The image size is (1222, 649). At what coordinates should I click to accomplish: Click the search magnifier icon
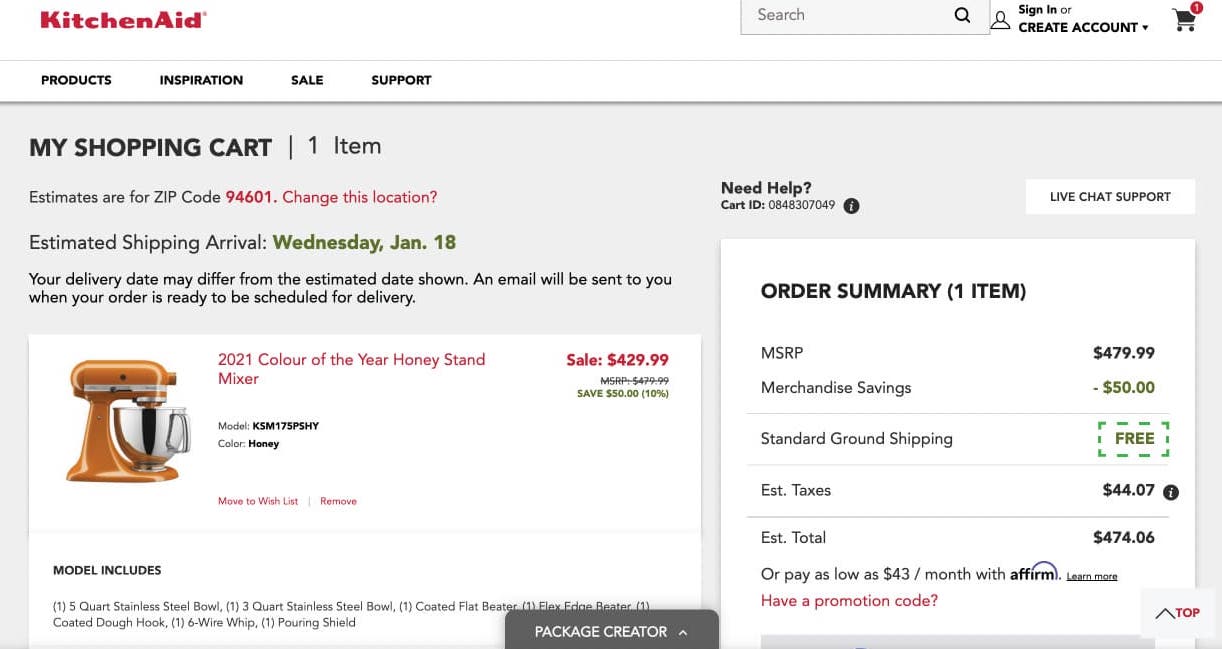[962, 15]
